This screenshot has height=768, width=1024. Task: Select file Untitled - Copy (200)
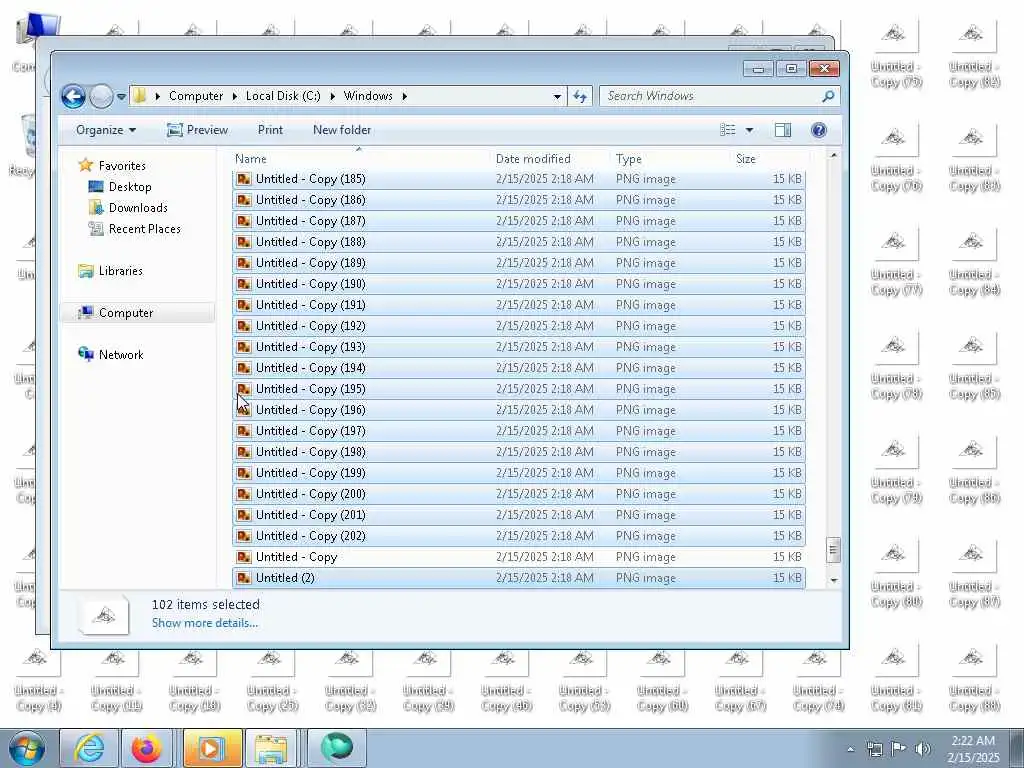click(x=519, y=494)
